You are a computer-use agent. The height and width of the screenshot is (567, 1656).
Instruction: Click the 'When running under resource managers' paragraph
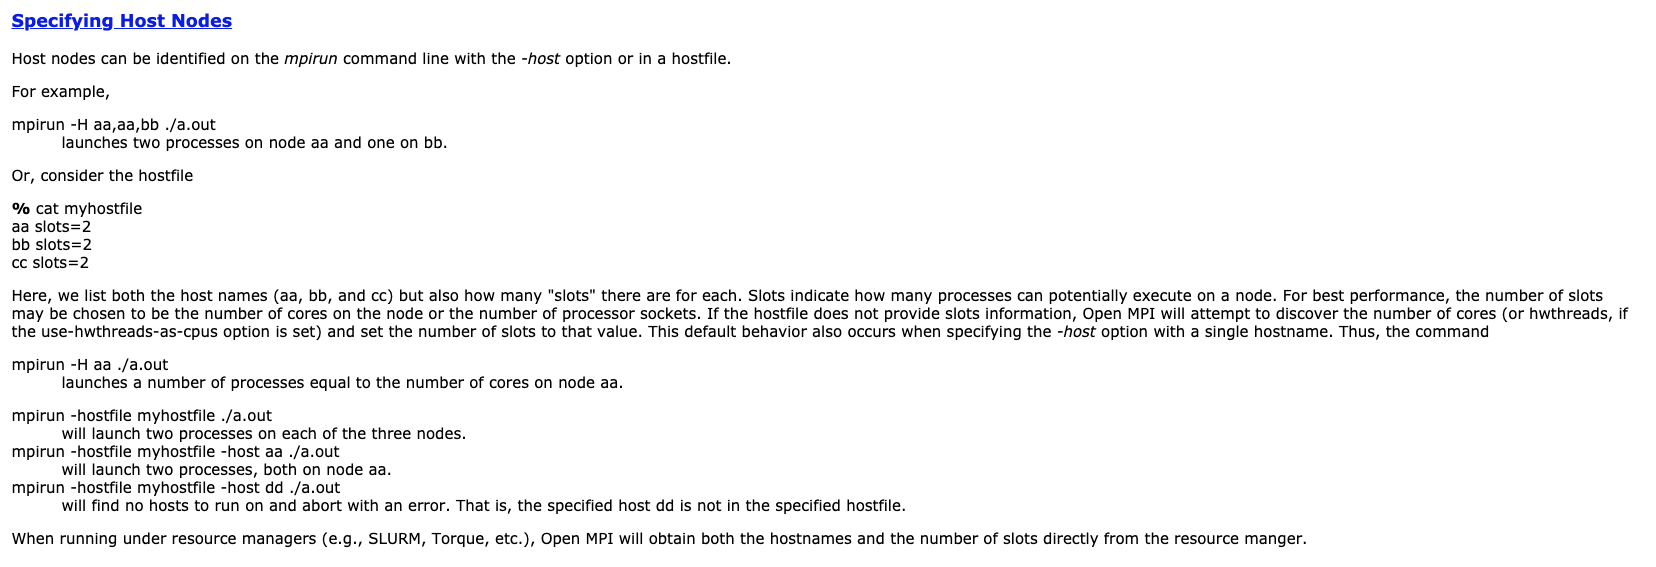[x=659, y=539]
